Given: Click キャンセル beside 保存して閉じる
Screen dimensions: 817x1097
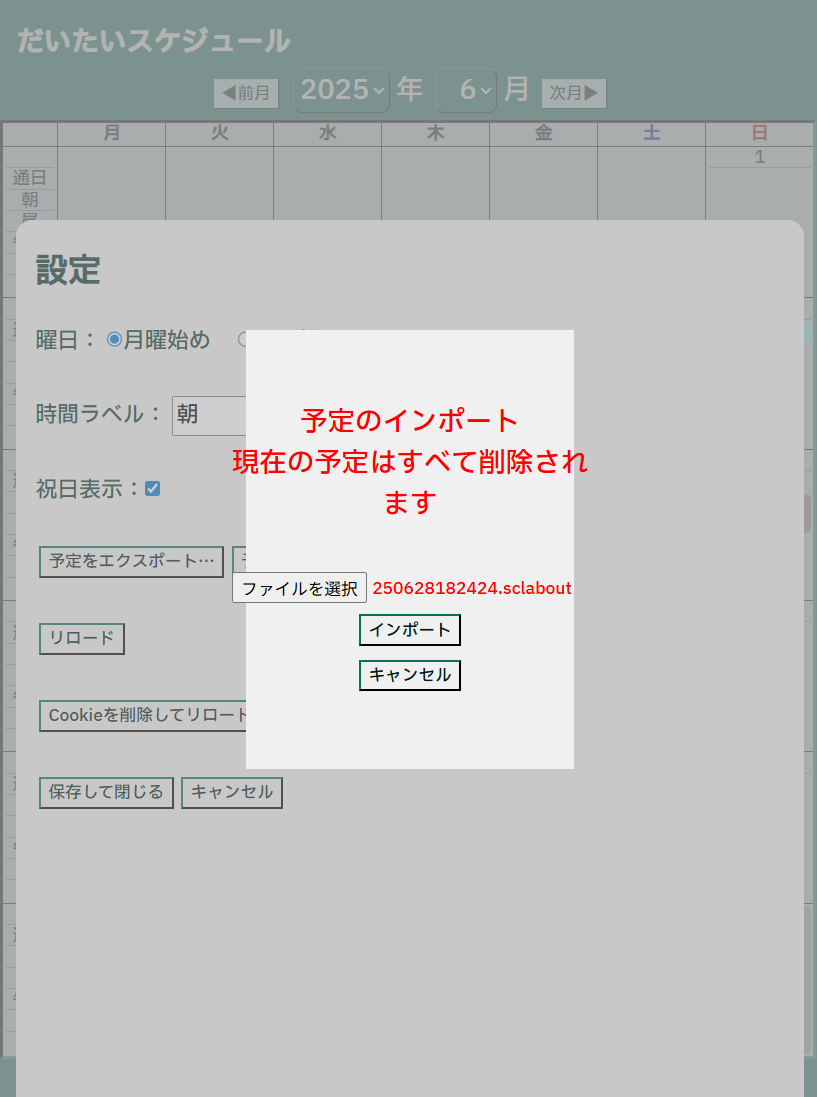Looking at the screenshot, I should [x=231, y=792].
